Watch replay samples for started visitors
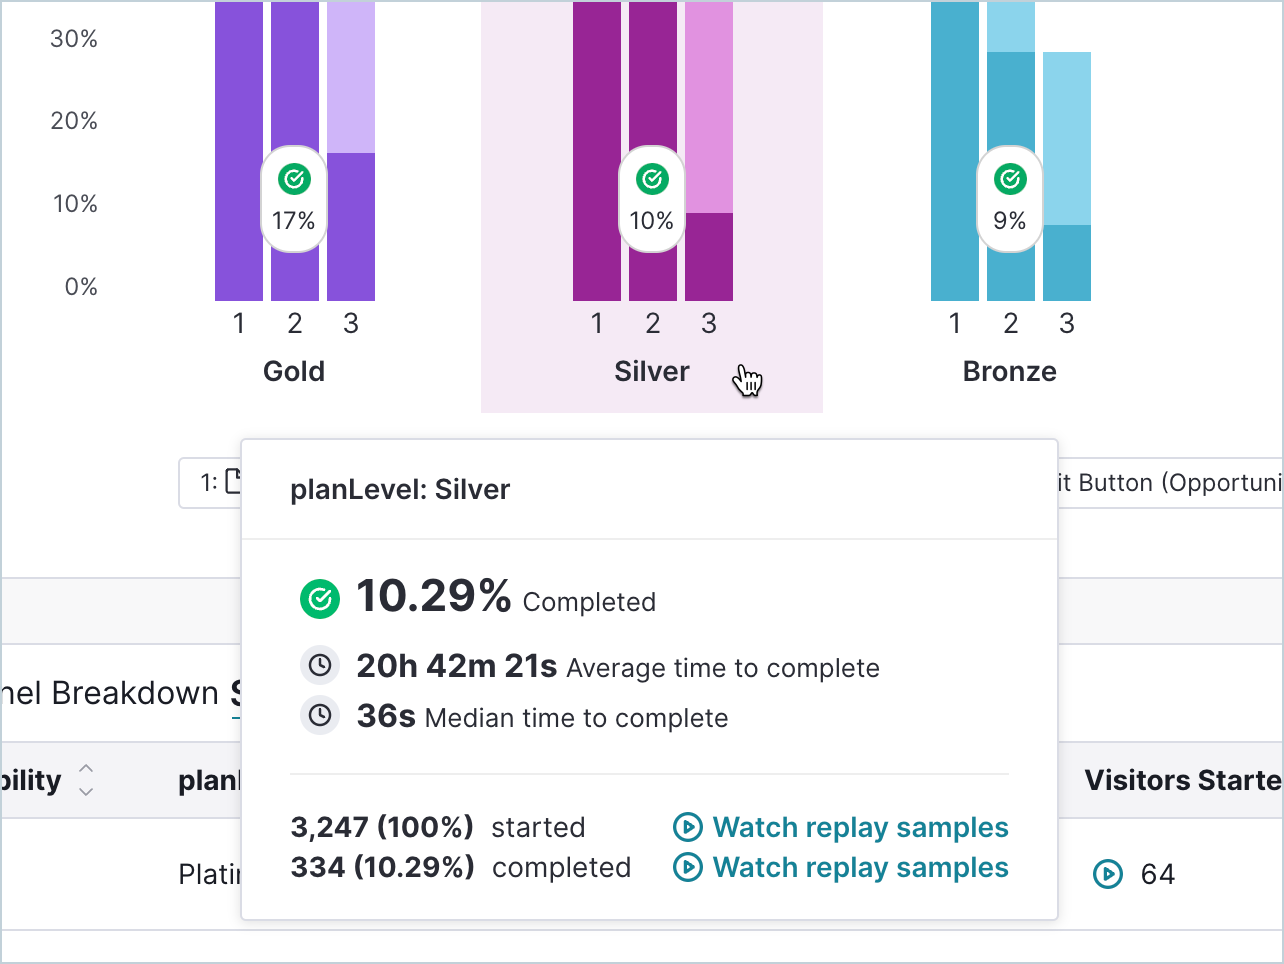 pyautogui.click(x=860, y=827)
